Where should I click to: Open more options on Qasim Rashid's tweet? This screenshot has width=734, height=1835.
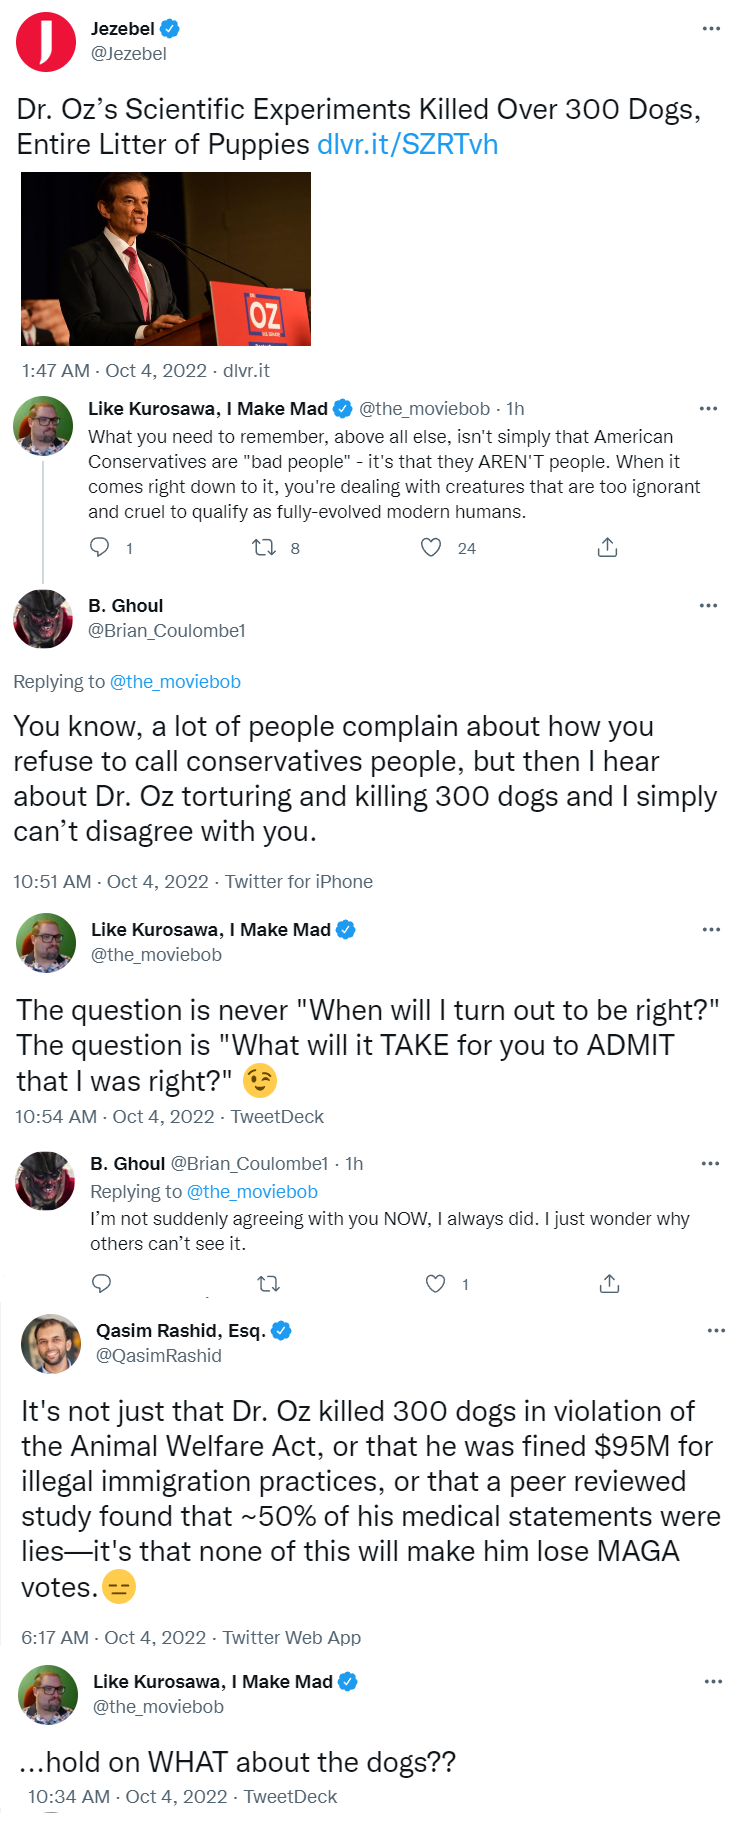pyautogui.click(x=716, y=1330)
